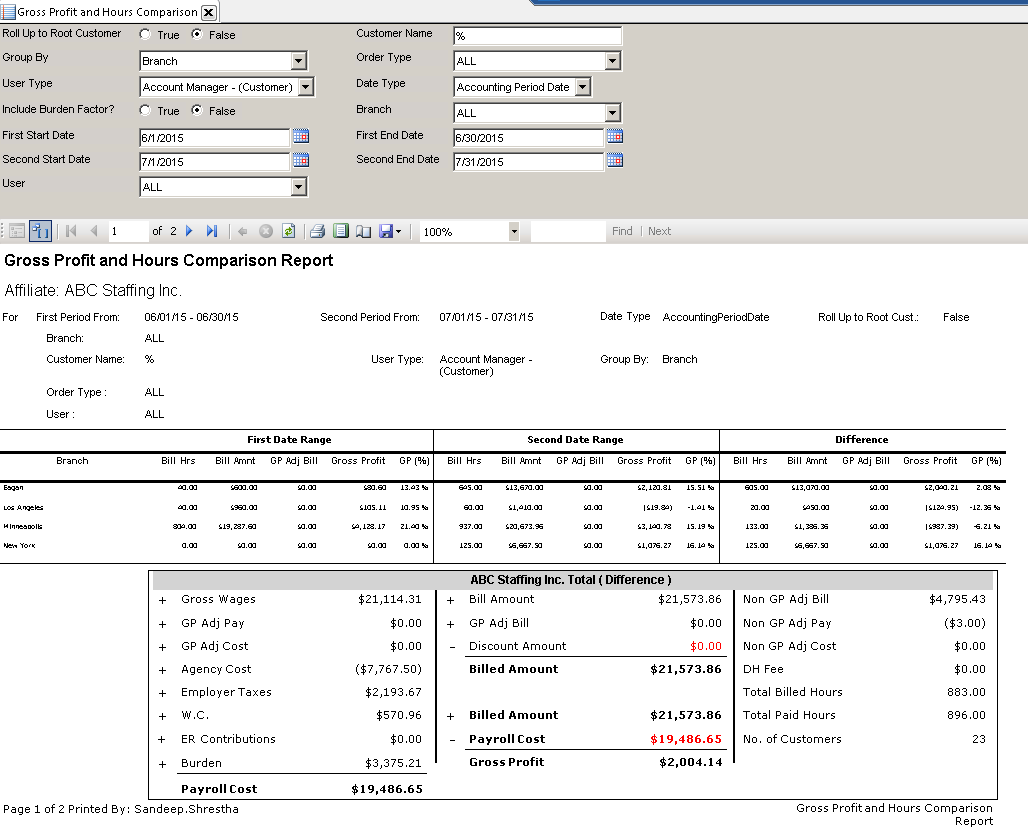The height and width of the screenshot is (828, 1028).
Task: Click the Gross Profit total $2,004.14
Action: (x=690, y=762)
